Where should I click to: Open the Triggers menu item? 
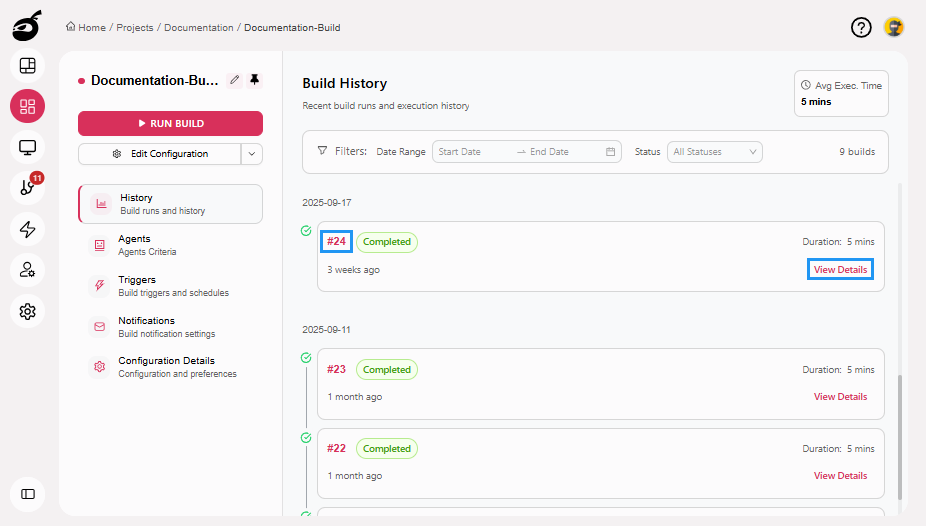coord(170,286)
